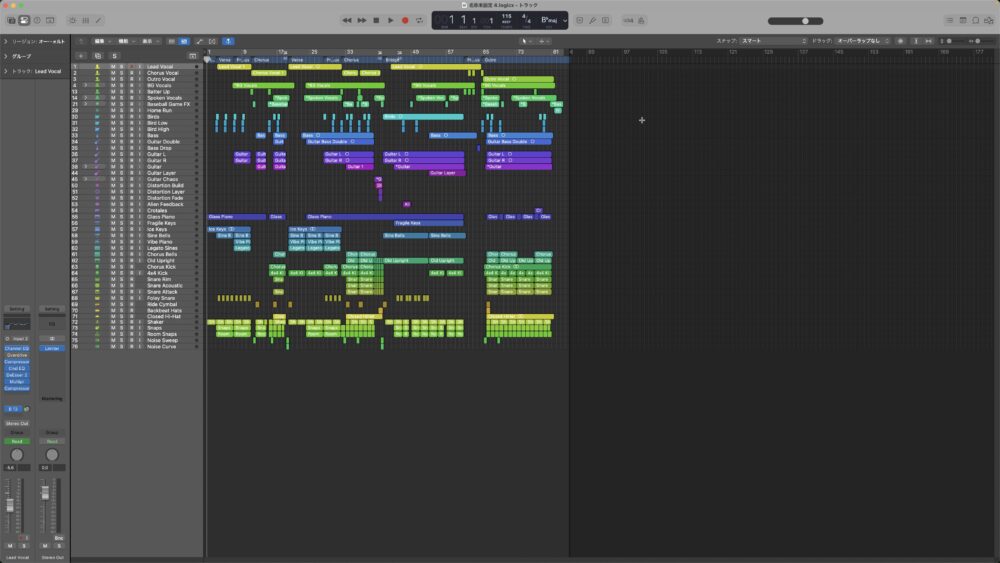Screen dimensions: 1000x563
Task: Toggle Cycle mode in the transport
Action: [420, 20]
